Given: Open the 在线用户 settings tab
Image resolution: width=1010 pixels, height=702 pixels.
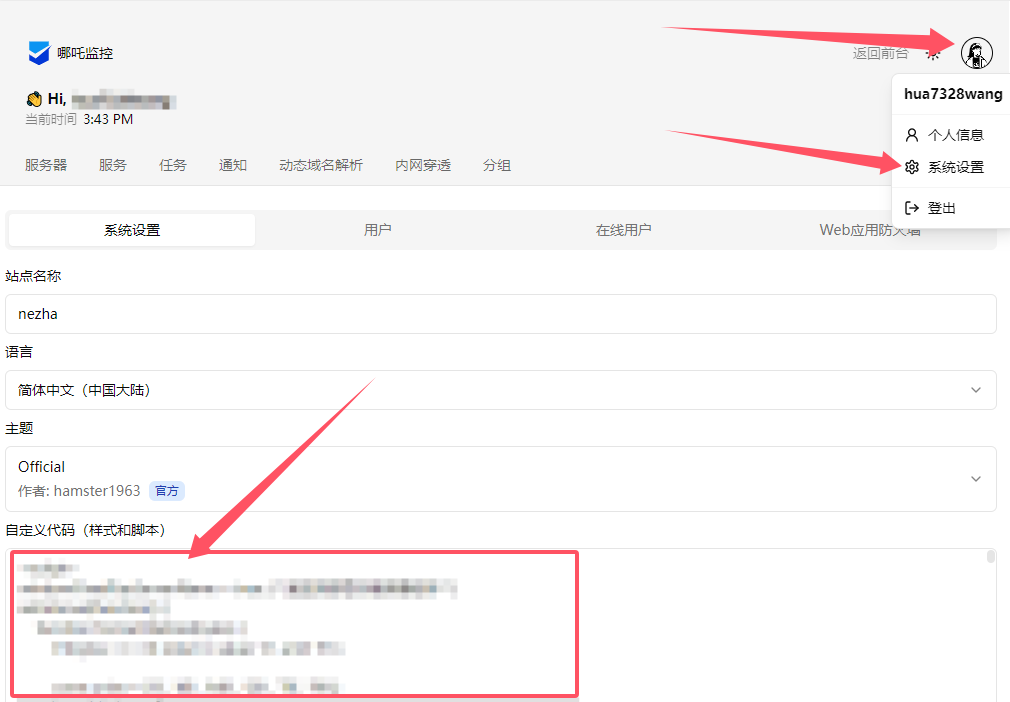Looking at the screenshot, I should pyautogui.click(x=624, y=230).
